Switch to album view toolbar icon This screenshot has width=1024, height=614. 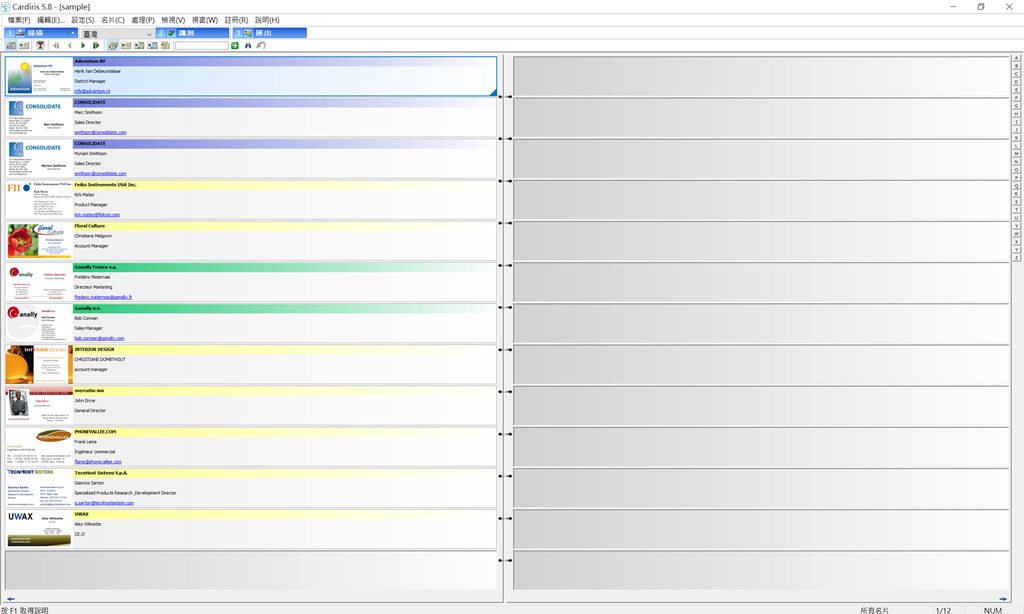11,46
